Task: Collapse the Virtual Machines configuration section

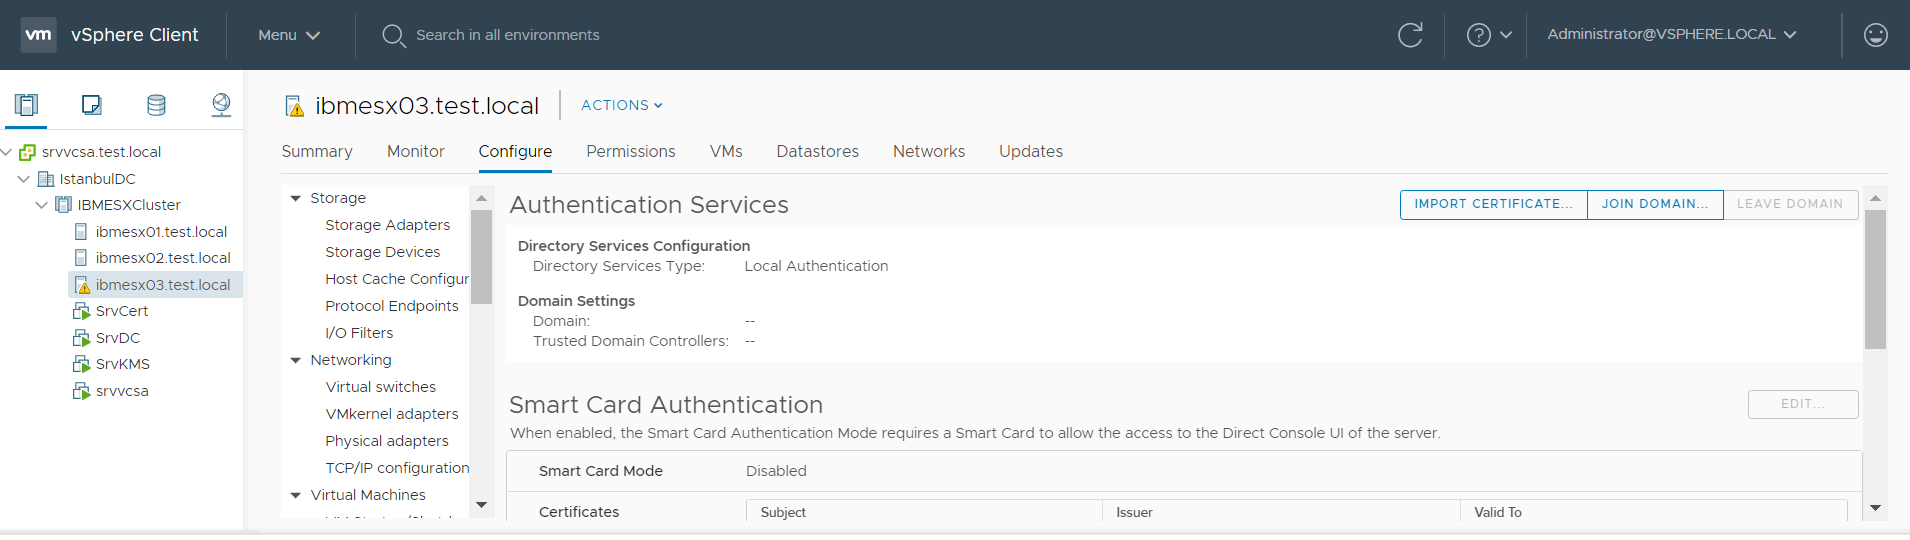Action: pyautogui.click(x=296, y=495)
